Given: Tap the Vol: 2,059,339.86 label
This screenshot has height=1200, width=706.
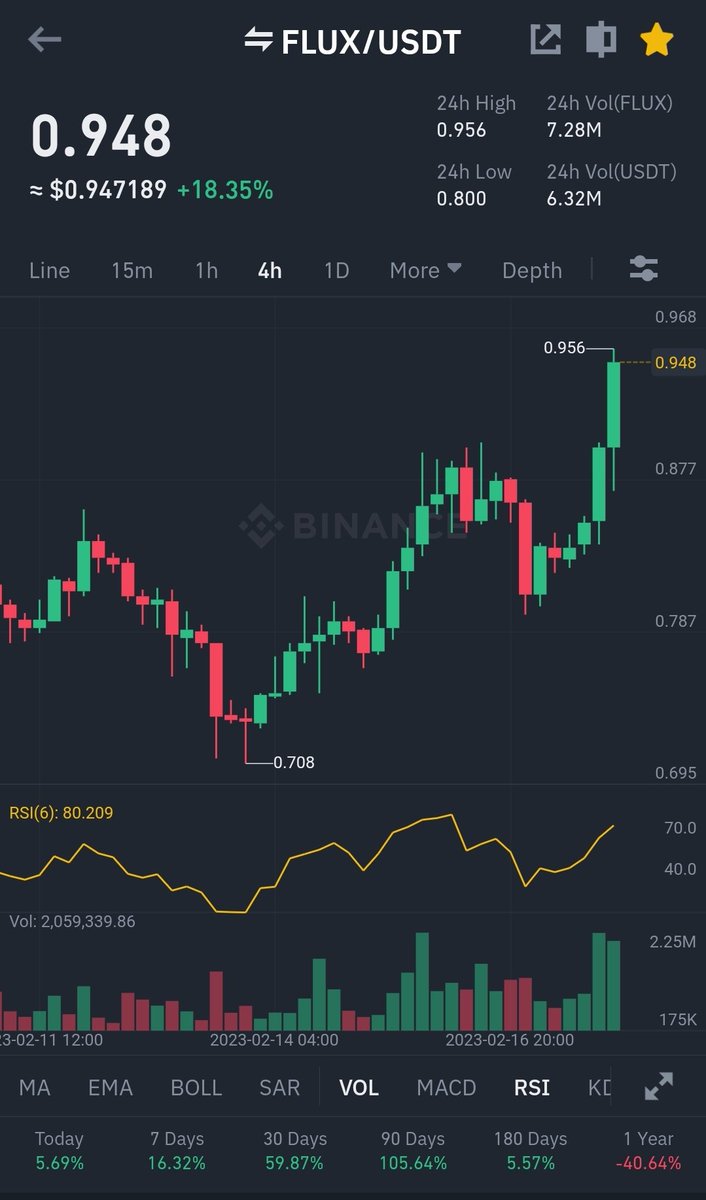Looking at the screenshot, I should (72, 921).
